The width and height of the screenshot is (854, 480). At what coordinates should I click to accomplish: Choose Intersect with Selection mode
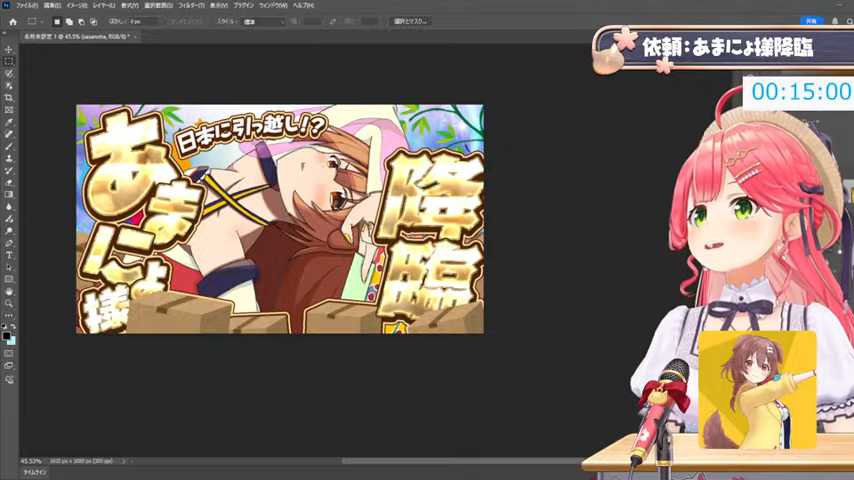(x=94, y=22)
